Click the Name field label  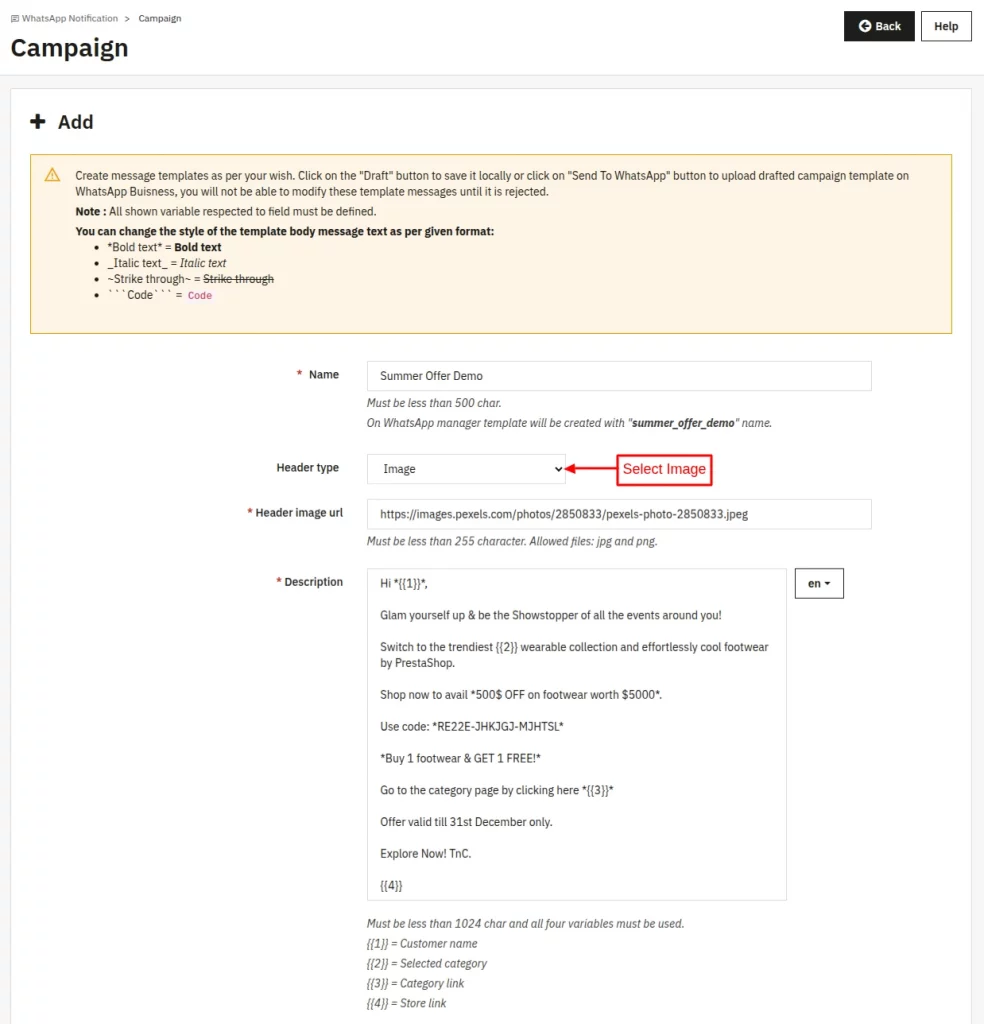tap(323, 375)
